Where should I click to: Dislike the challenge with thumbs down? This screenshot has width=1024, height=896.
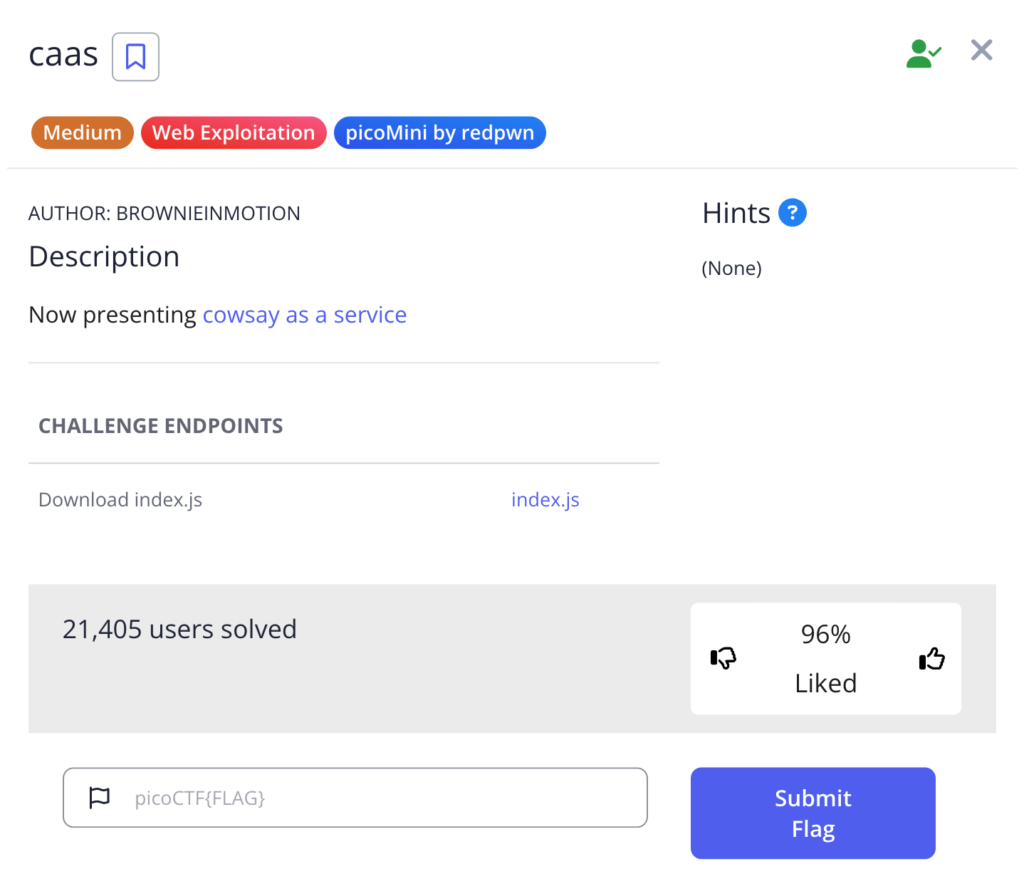click(723, 658)
